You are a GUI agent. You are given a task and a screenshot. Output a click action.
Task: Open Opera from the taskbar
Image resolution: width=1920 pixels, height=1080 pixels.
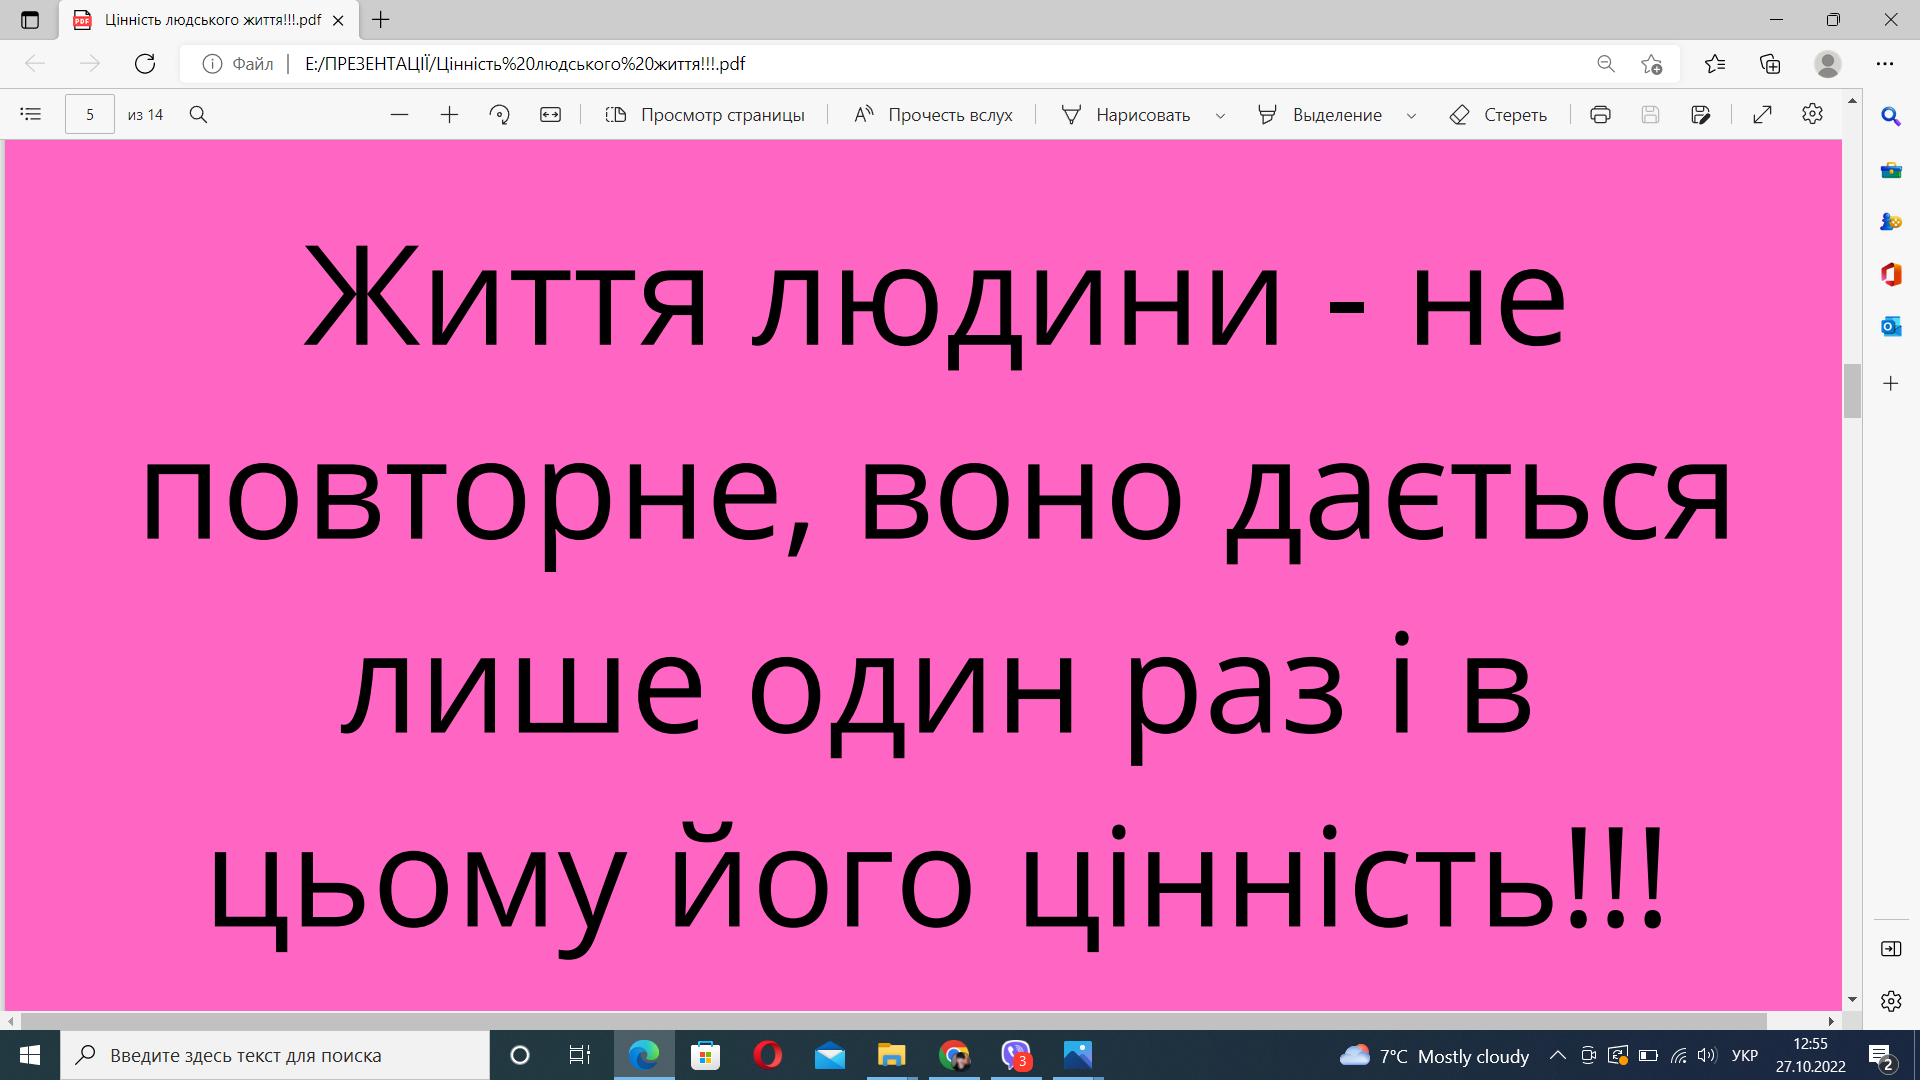coord(767,1055)
